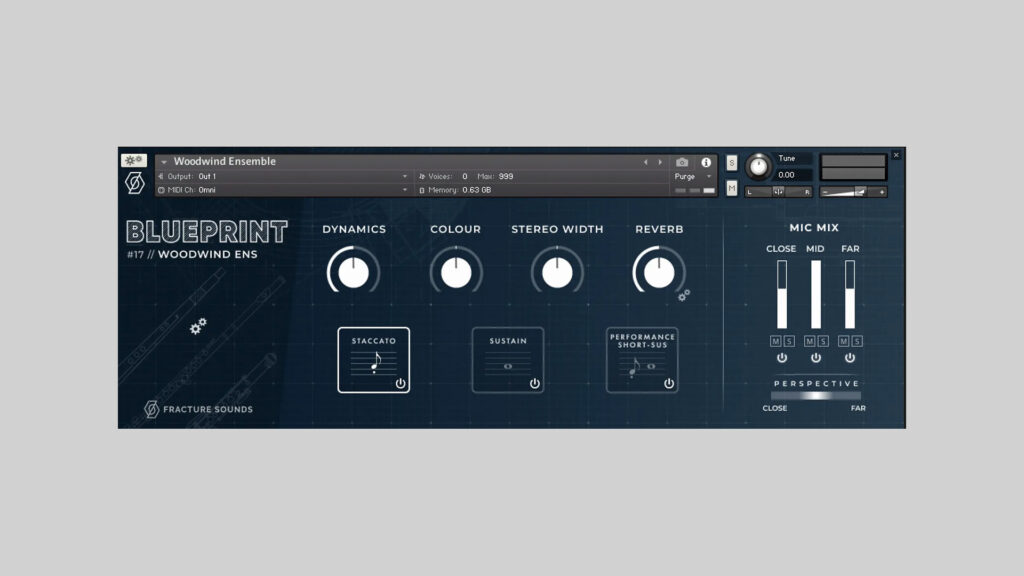Click the wrench and gear icon in header

click(x=134, y=161)
